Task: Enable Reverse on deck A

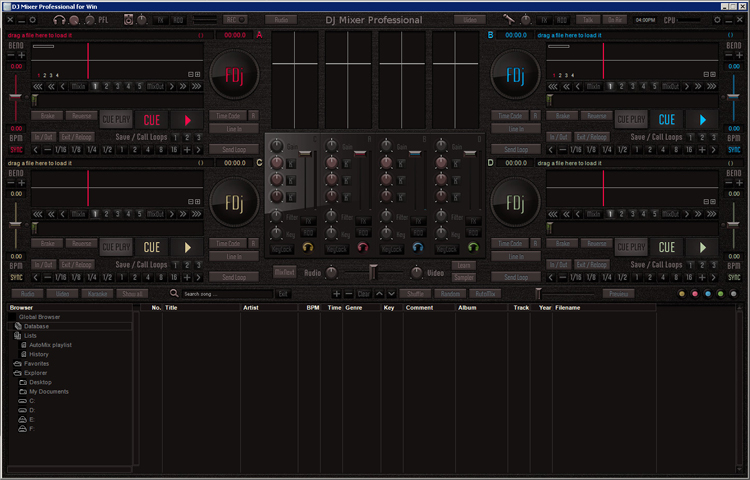Action: (x=82, y=116)
